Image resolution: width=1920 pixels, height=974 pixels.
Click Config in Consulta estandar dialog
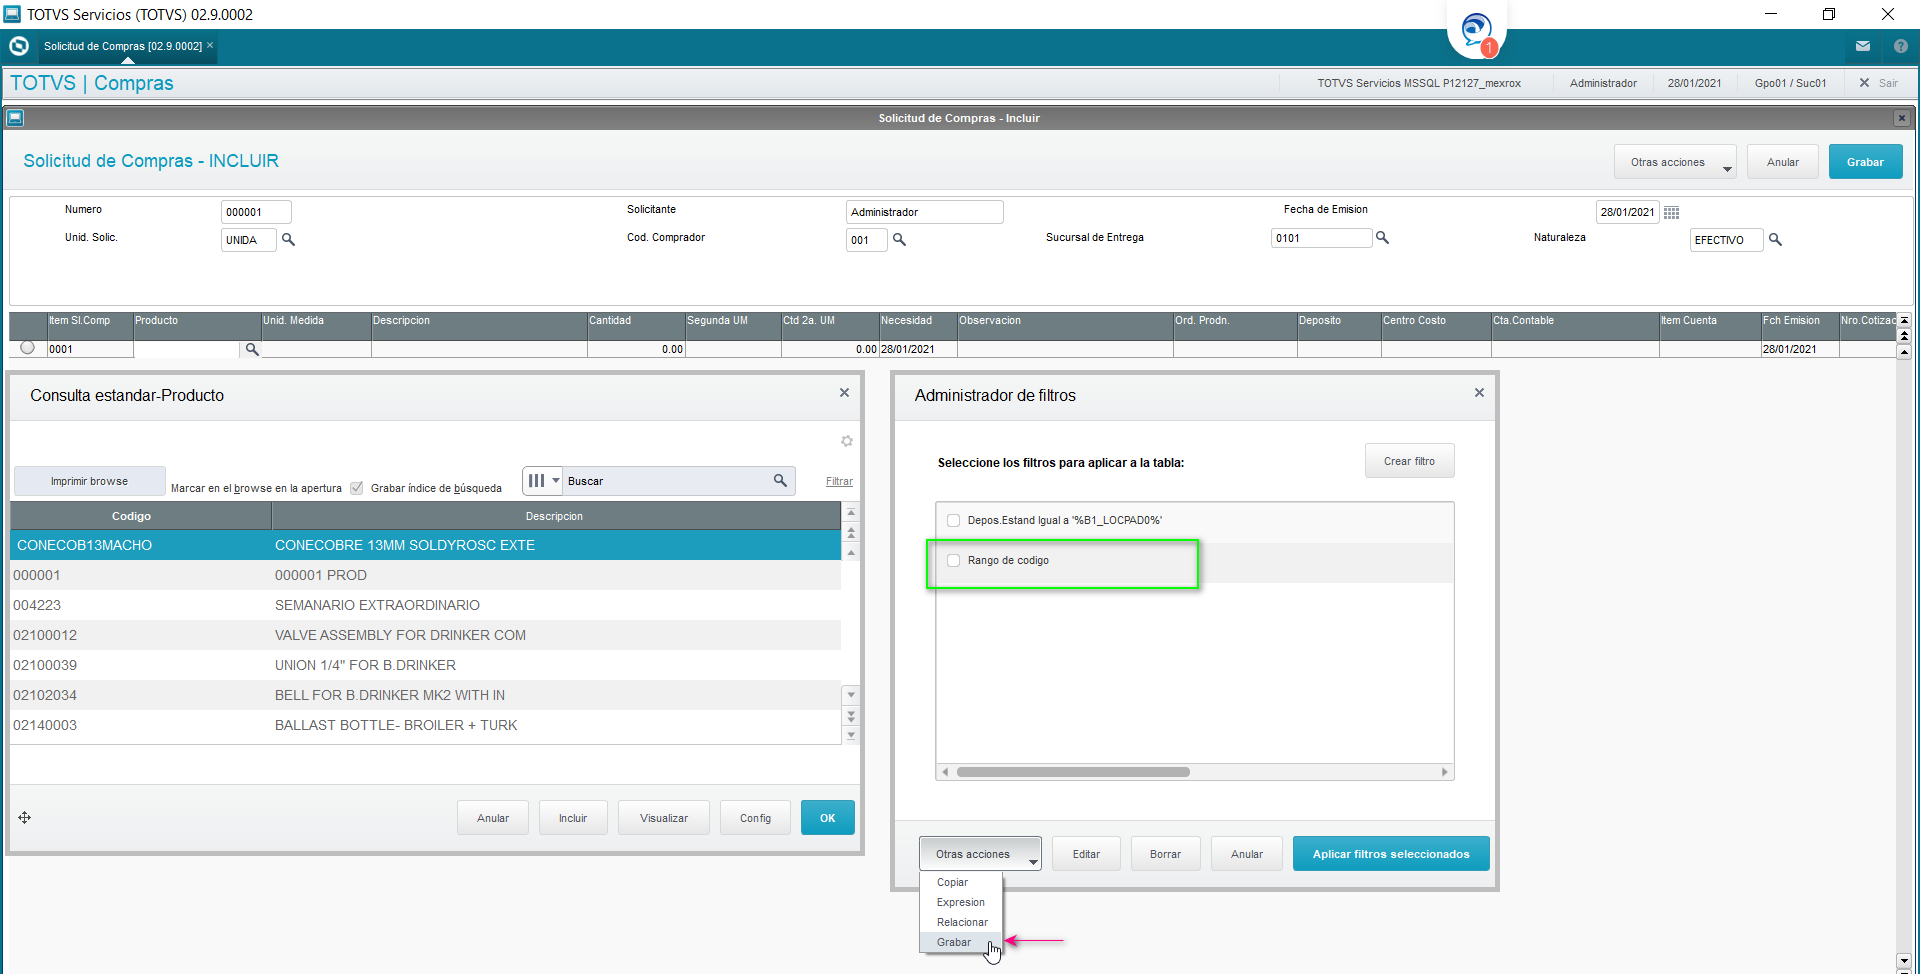[755, 818]
